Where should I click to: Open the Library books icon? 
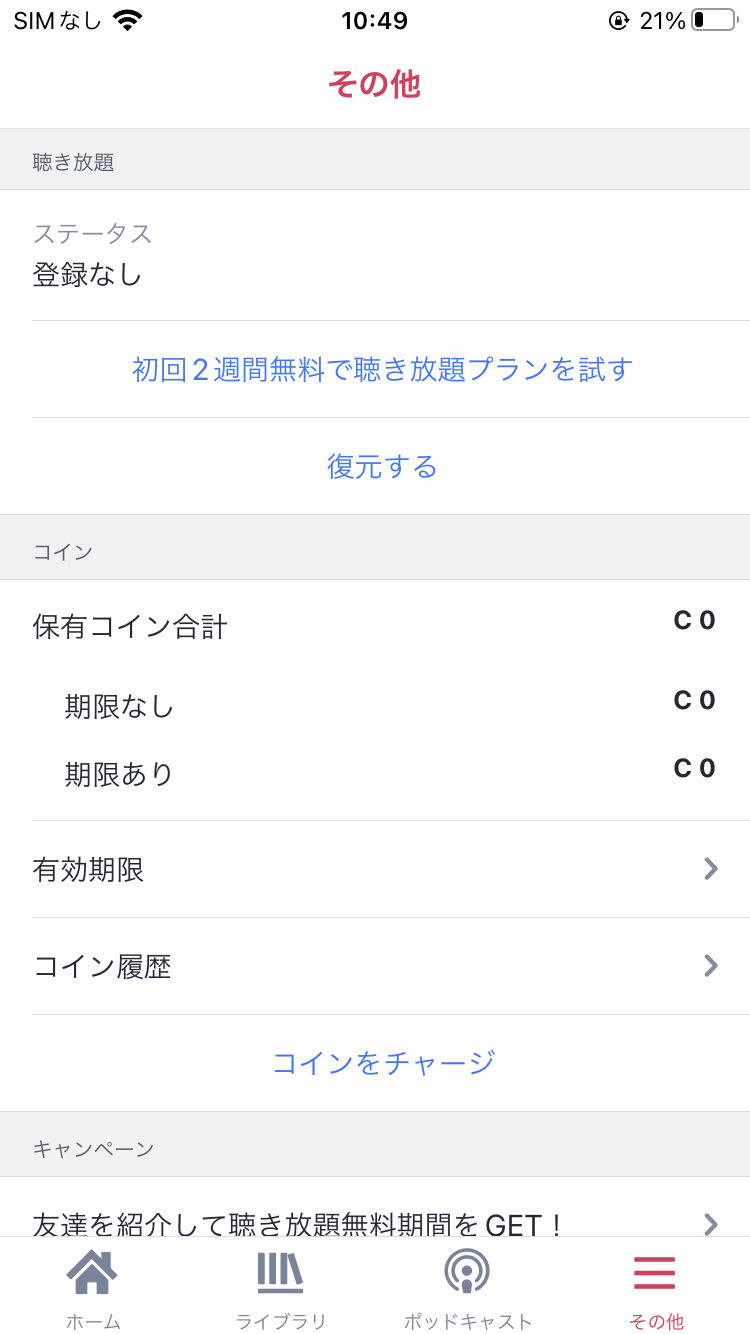280,1273
